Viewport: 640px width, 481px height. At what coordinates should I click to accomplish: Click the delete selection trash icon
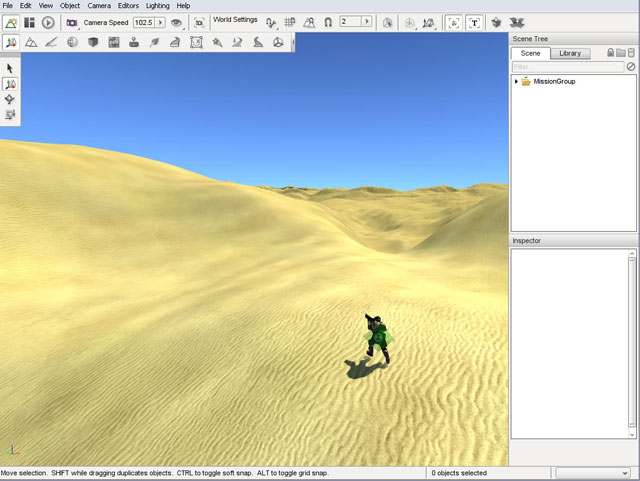631,53
